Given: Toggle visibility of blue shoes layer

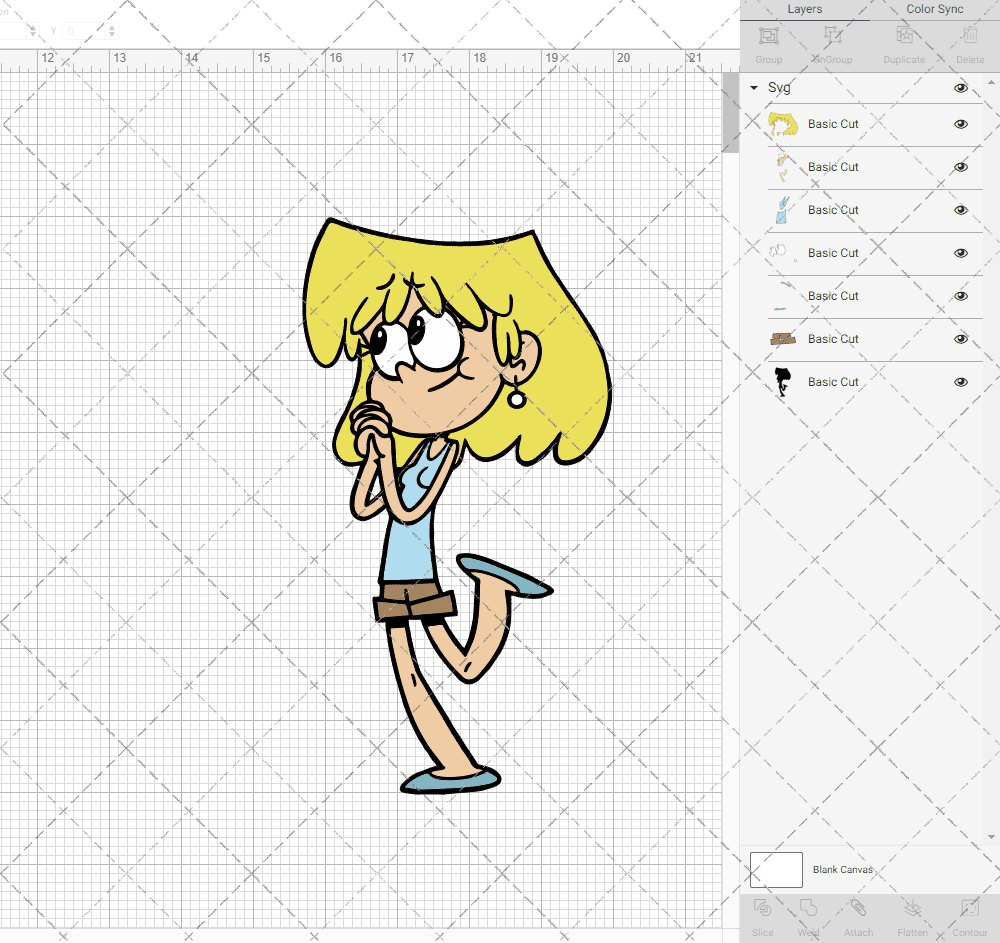Looking at the screenshot, I should [x=961, y=296].
